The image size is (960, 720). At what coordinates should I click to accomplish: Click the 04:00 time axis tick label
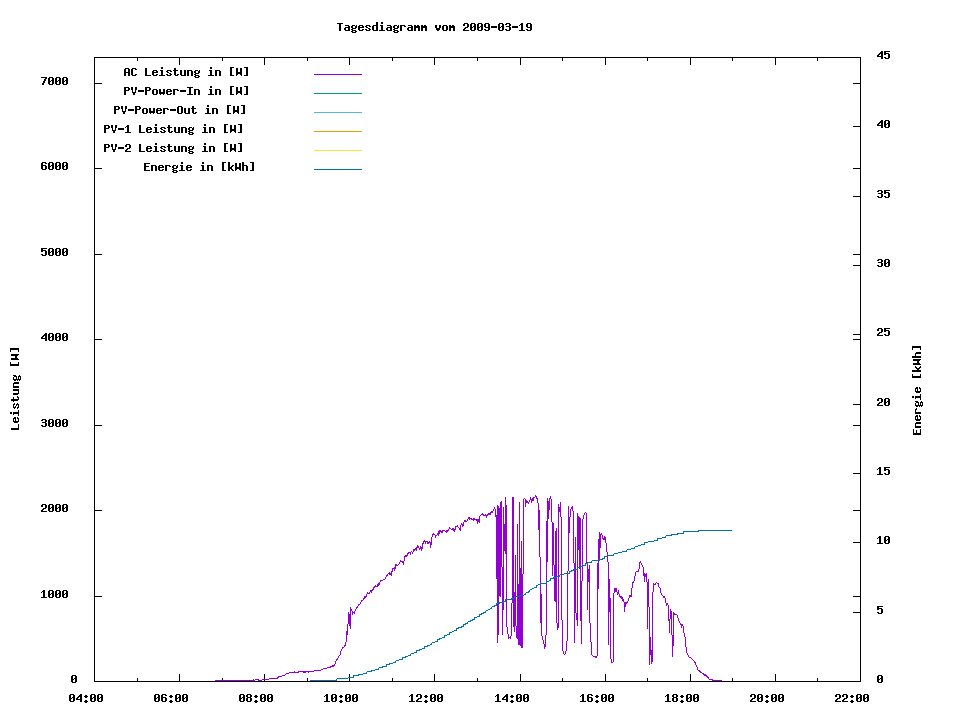pos(87,698)
